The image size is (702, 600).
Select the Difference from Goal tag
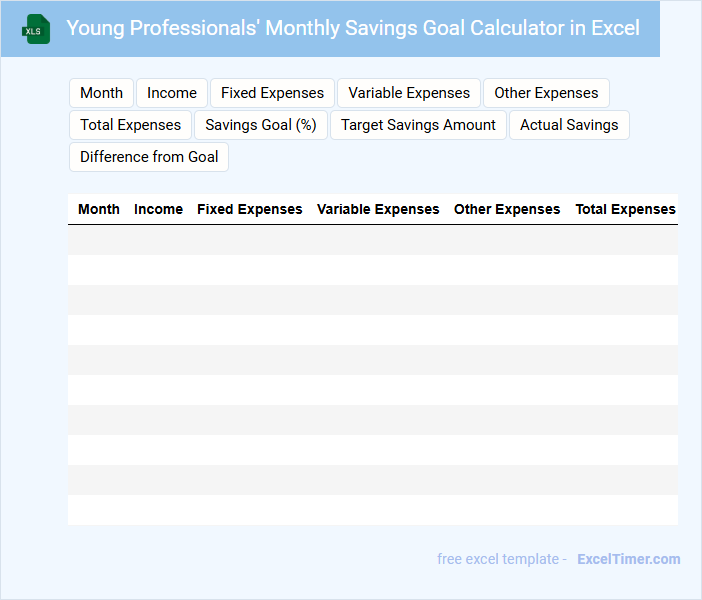click(x=149, y=157)
